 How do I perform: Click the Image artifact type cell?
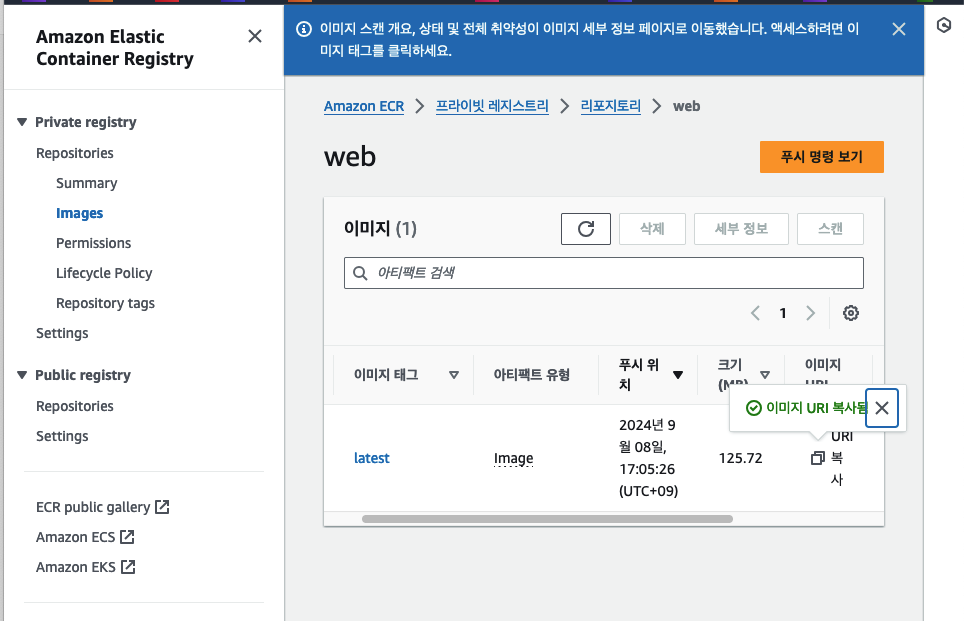pos(513,458)
